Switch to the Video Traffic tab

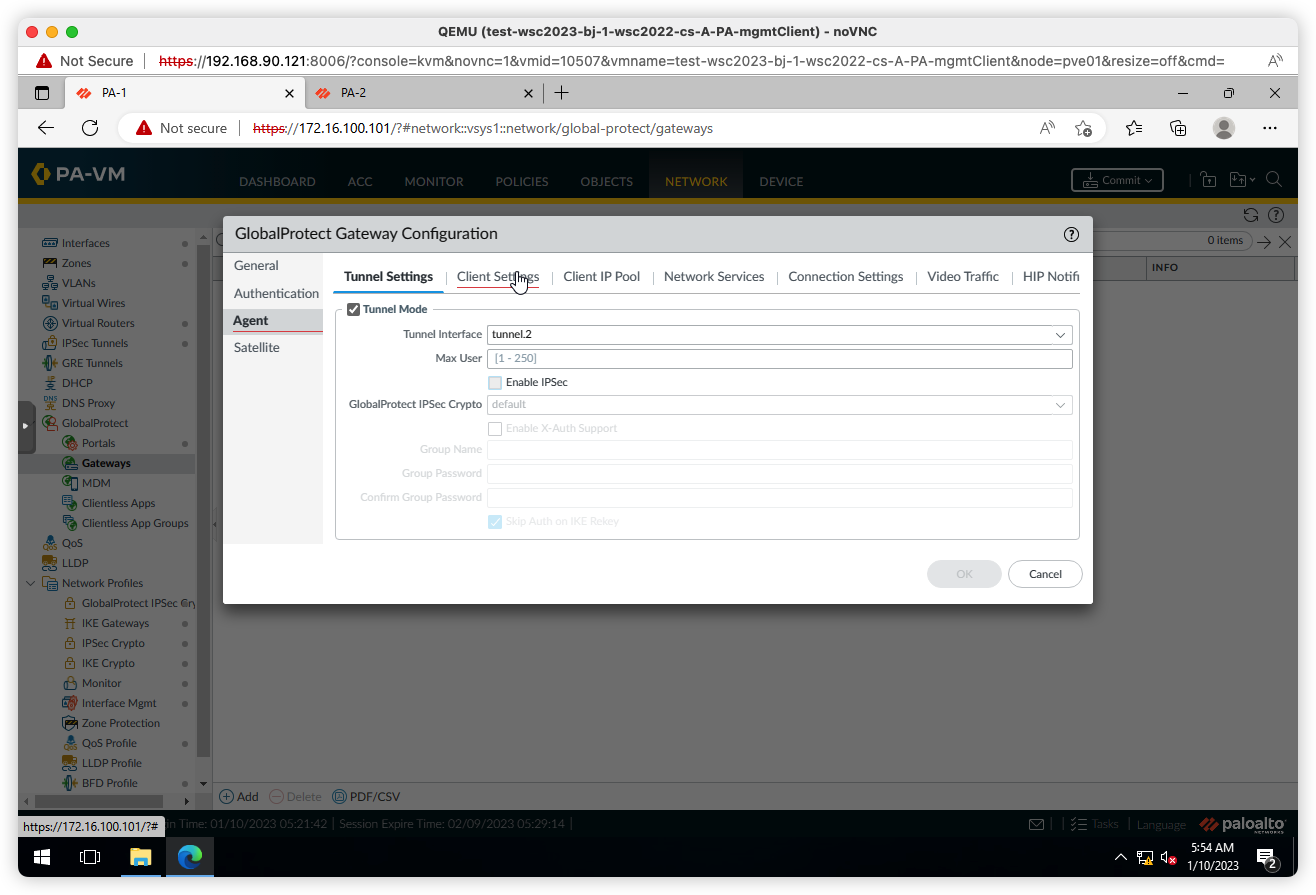963,277
